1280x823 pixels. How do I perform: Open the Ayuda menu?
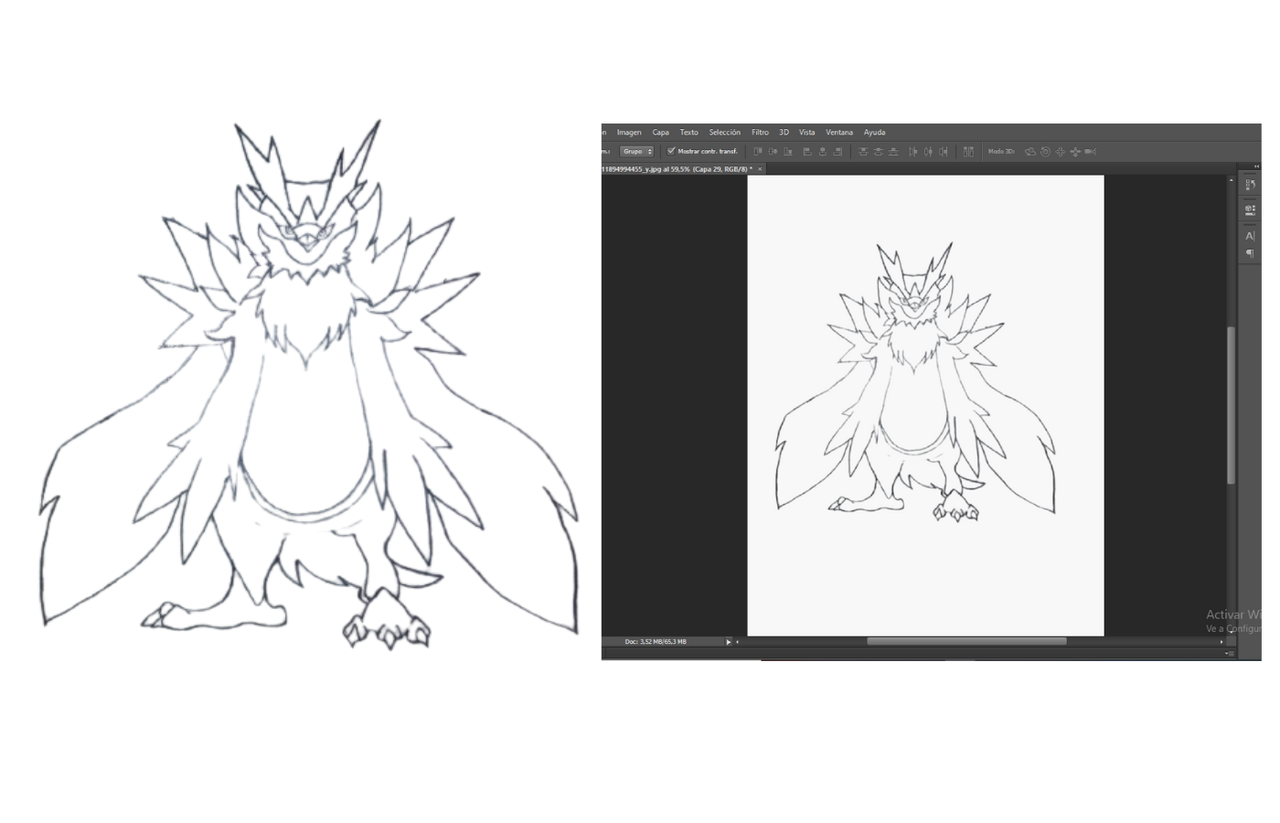pos(874,132)
